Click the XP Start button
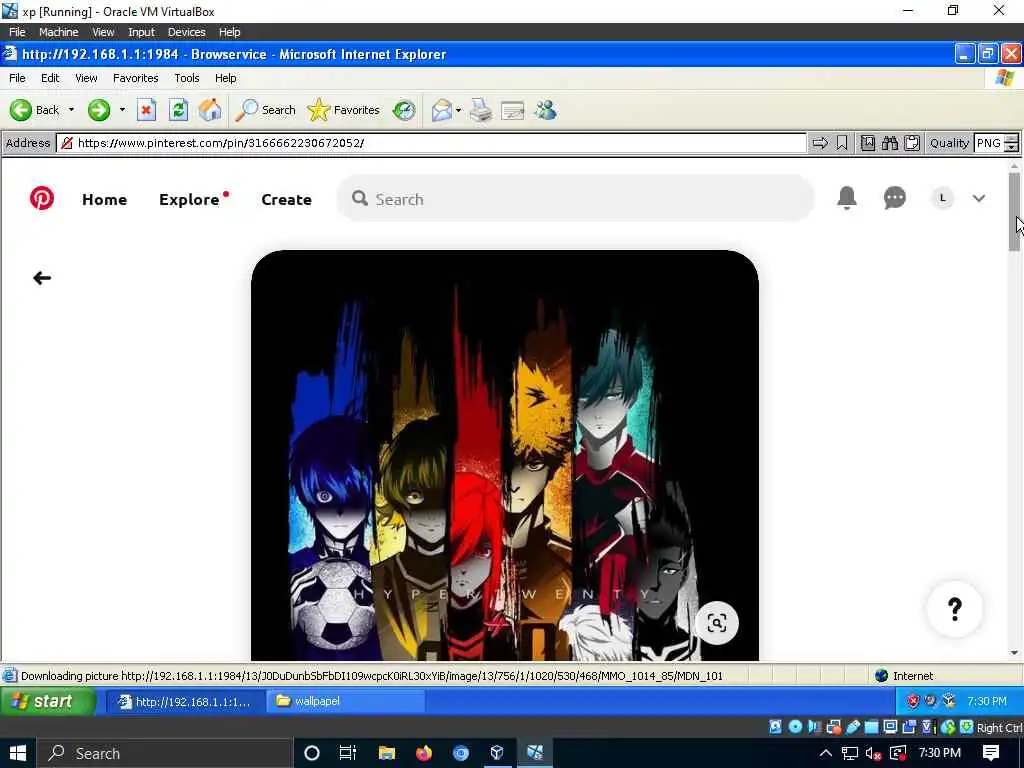Image resolution: width=1024 pixels, height=768 pixels. pyautogui.click(x=48, y=701)
